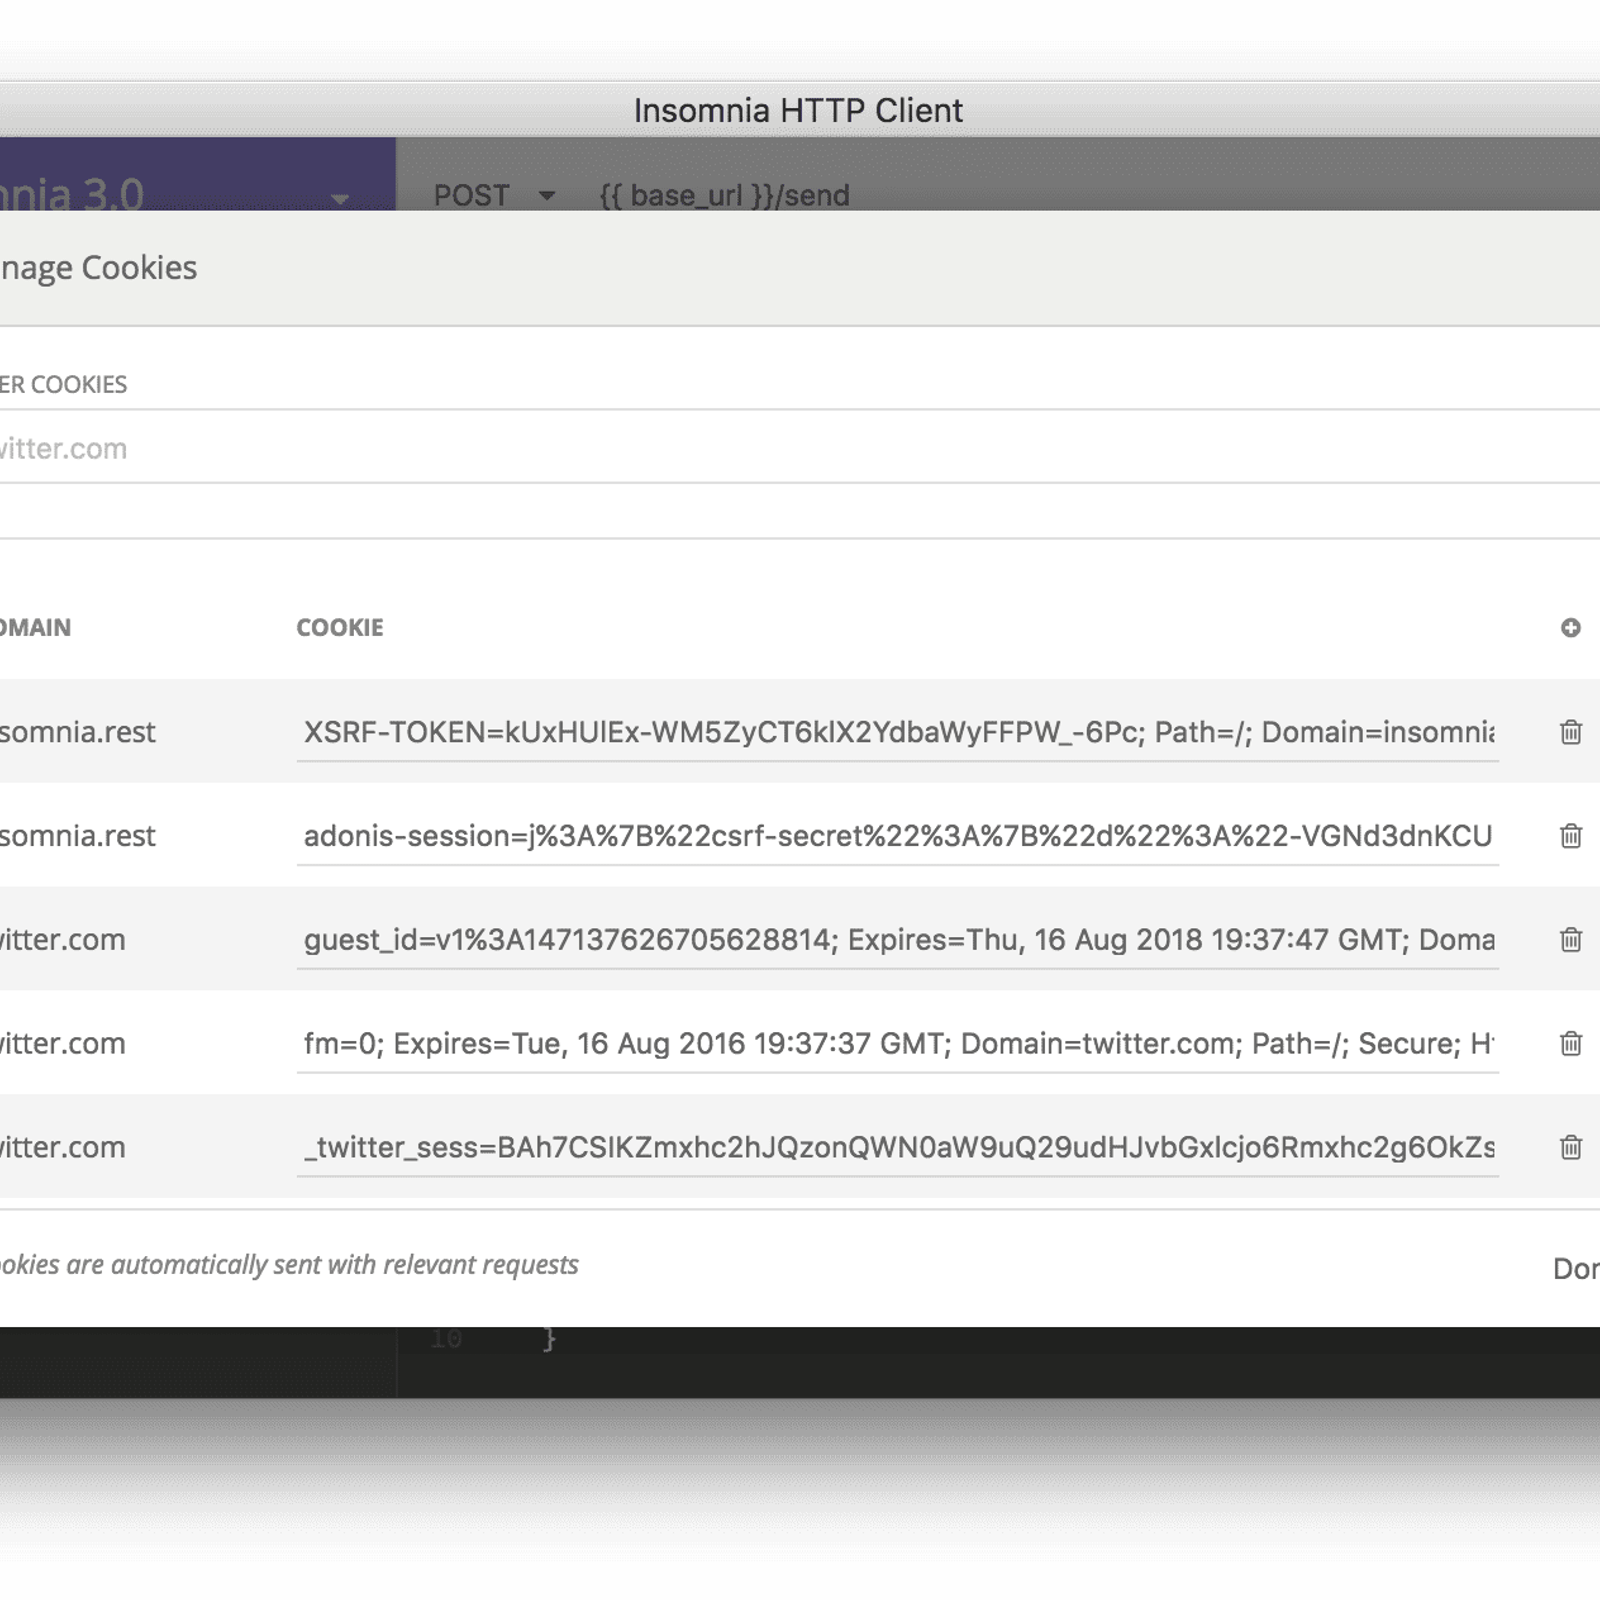Edit the XSRF-TOKEN cookie value field
1600x1600 pixels.
tap(897, 733)
